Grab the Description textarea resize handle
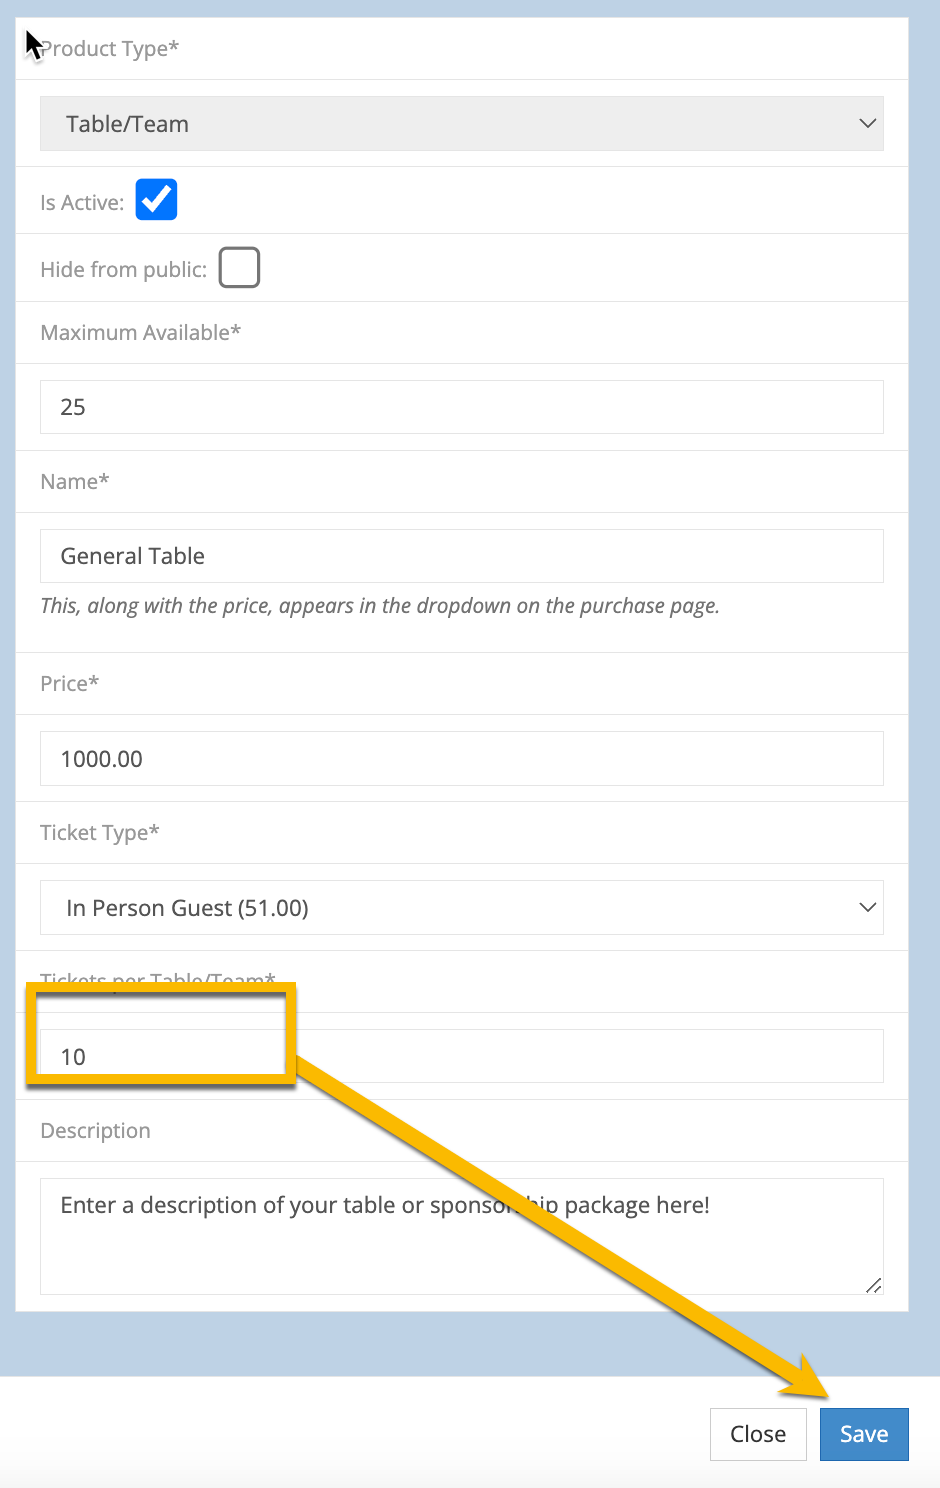The width and height of the screenshot is (940, 1488). [873, 1285]
